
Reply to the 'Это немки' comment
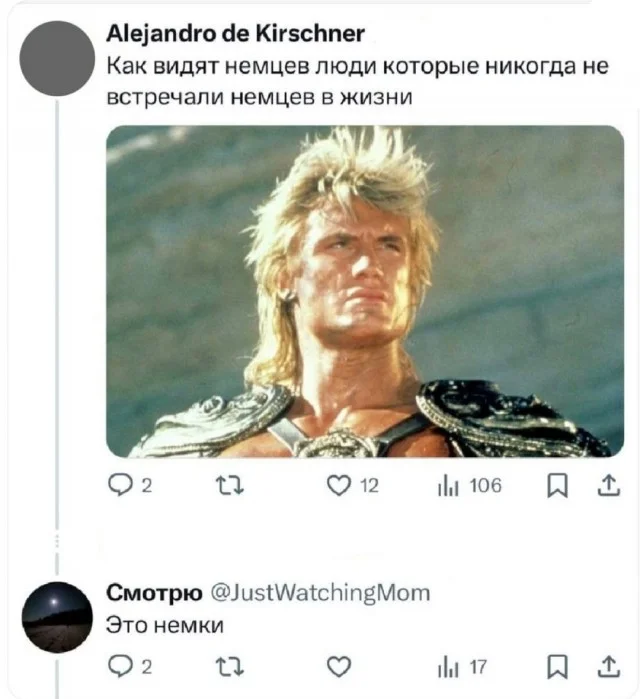pos(130,667)
